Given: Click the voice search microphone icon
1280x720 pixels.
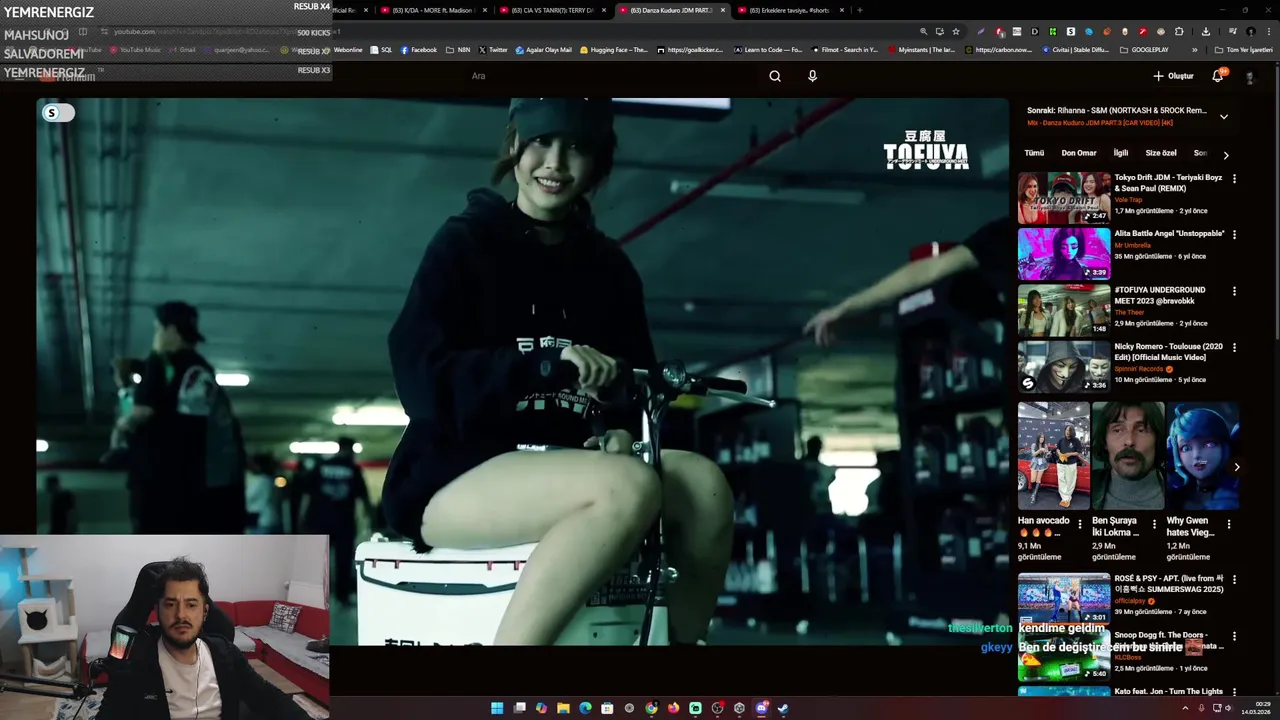Looking at the screenshot, I should click(812, 76).
